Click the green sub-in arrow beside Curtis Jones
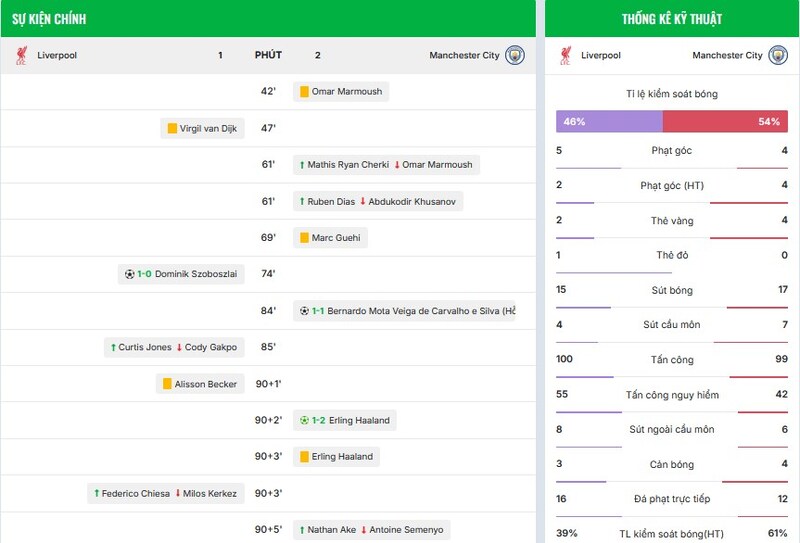 (x=112, y=347)
